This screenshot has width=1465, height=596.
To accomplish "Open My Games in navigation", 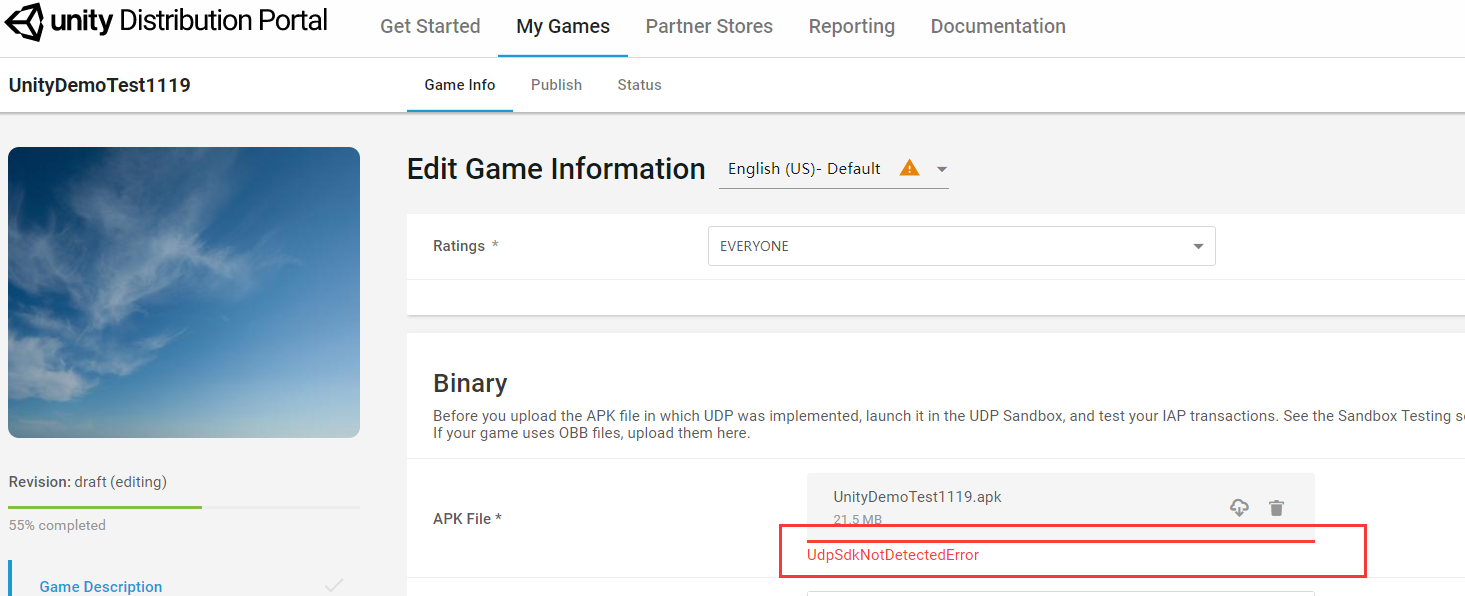I will pos(563,26).
